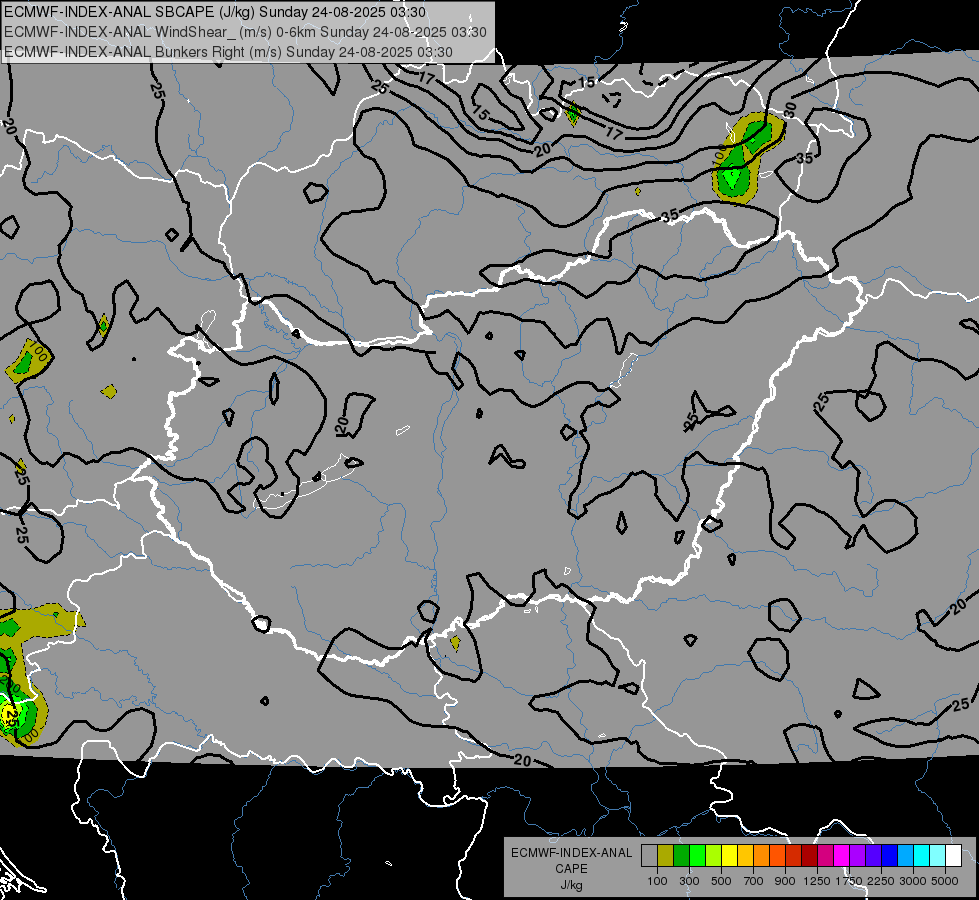The height and width of the screenshot is (900, 979).
Task: Click the legend value 300
Action: (689, 881)
